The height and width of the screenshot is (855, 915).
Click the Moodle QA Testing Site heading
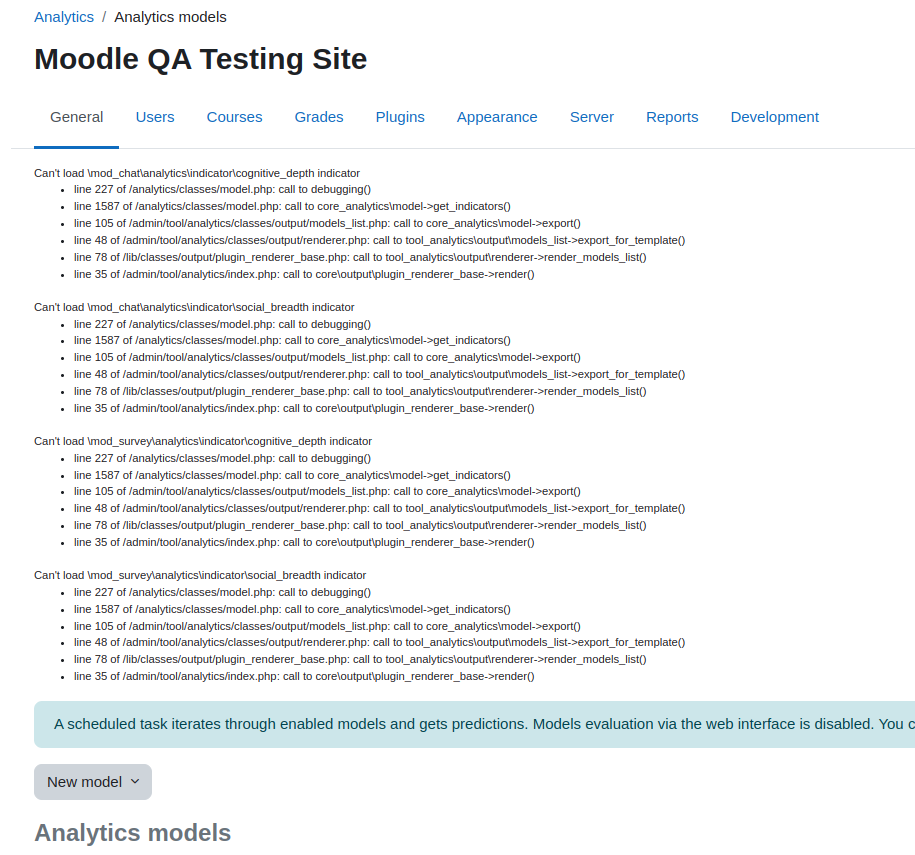point(200,60)
